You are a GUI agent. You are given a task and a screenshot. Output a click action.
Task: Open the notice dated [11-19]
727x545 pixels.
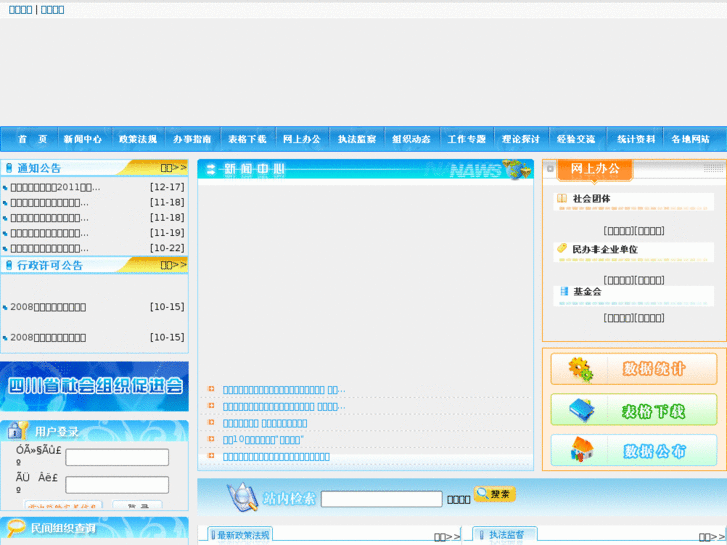pyautogui.click(x=49, y=233)
